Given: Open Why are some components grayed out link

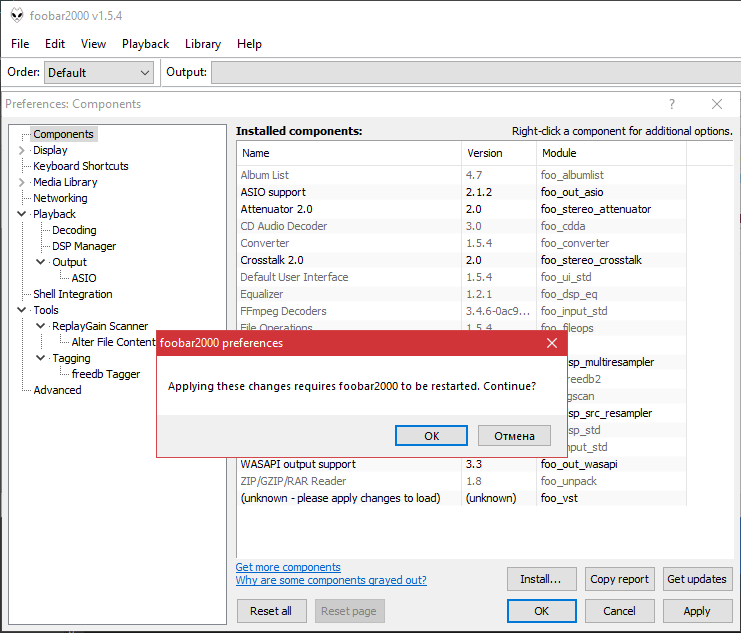Looking at the screenshot, I should pos(331,580).
